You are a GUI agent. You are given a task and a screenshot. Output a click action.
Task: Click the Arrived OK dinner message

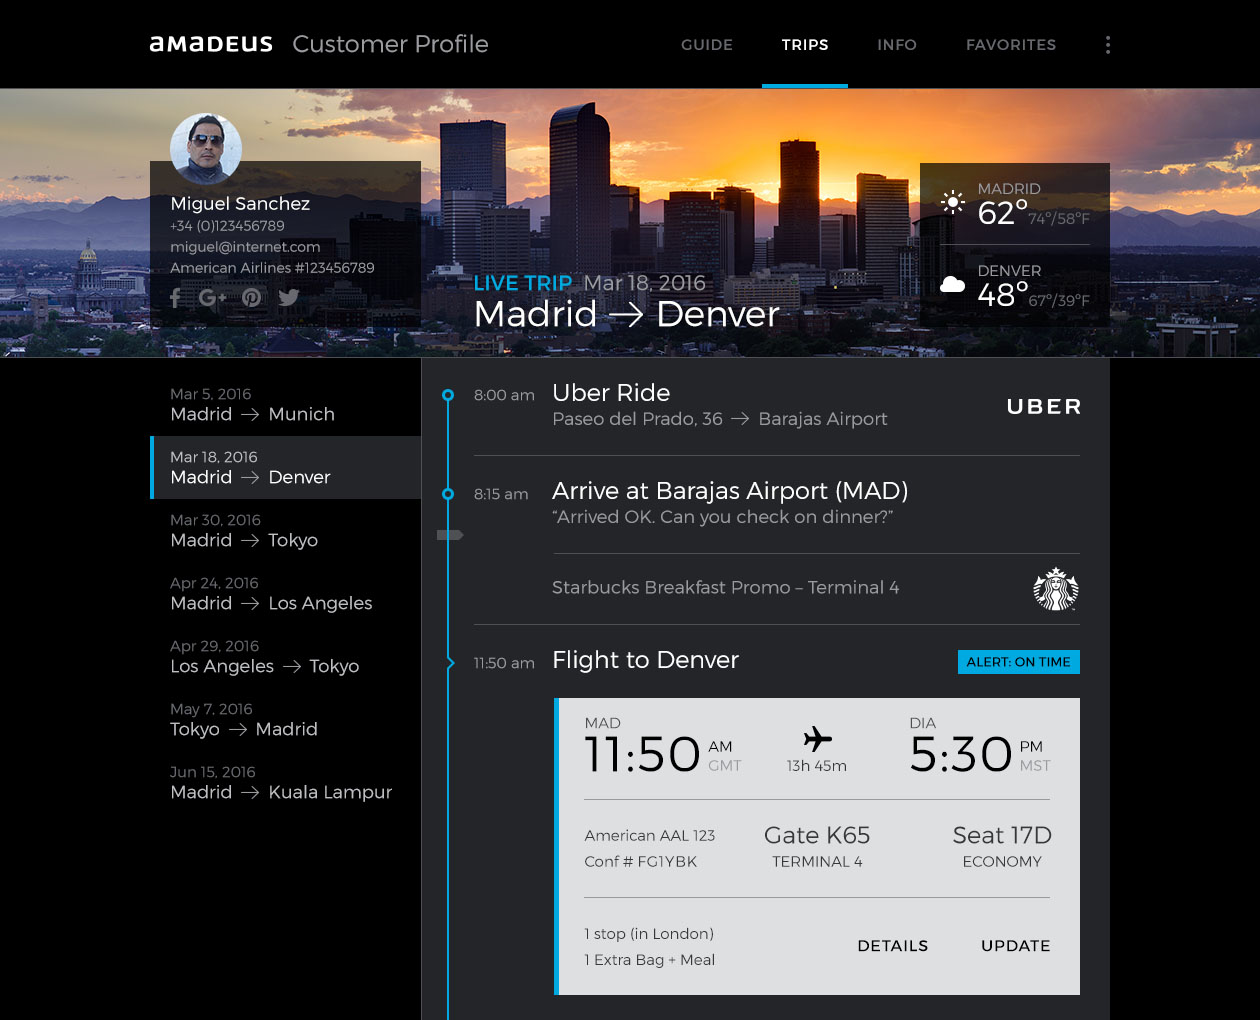(722, 517)
